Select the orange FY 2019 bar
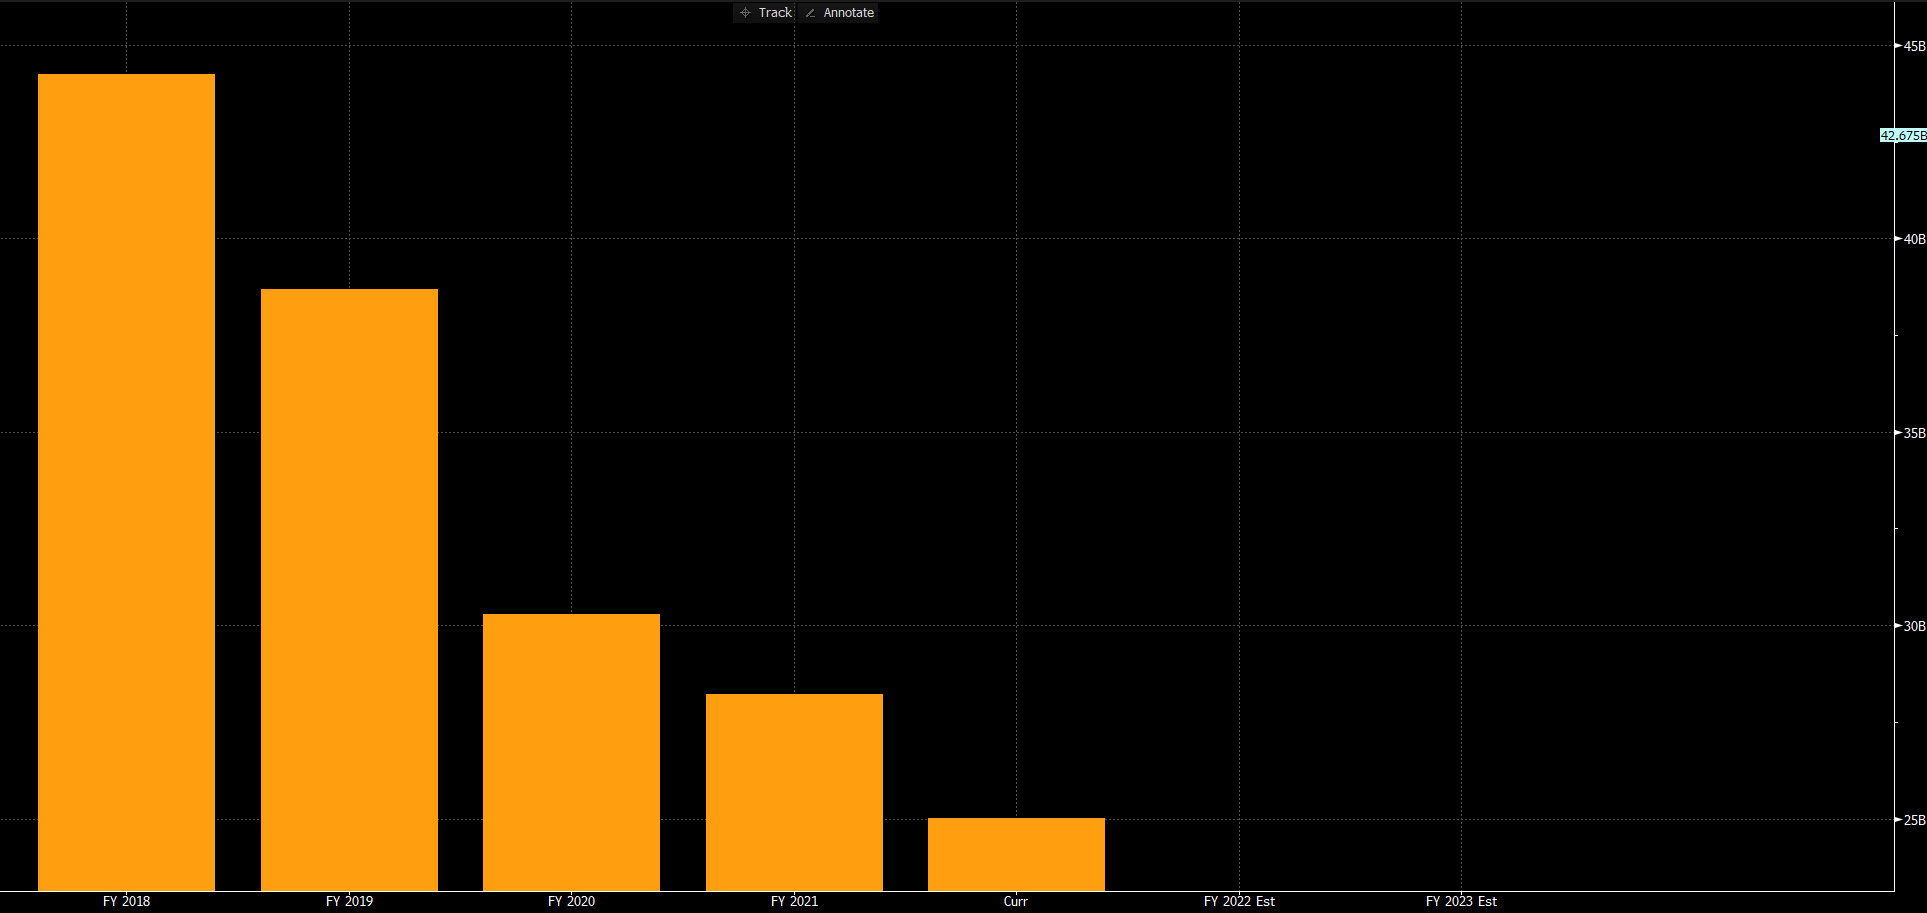1927x913 pixels. (349, 589)
